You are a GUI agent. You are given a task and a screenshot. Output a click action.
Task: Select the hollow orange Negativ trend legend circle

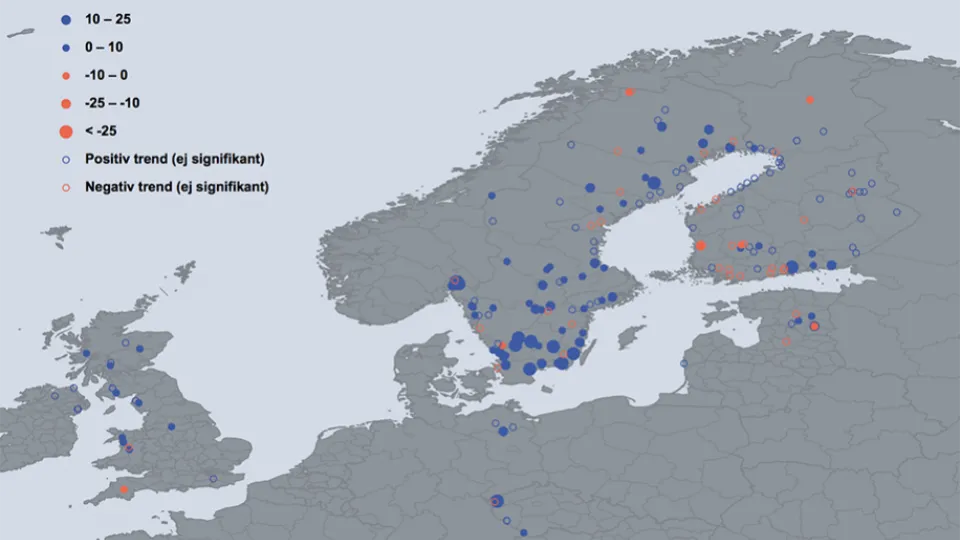(x=66, y=187)
